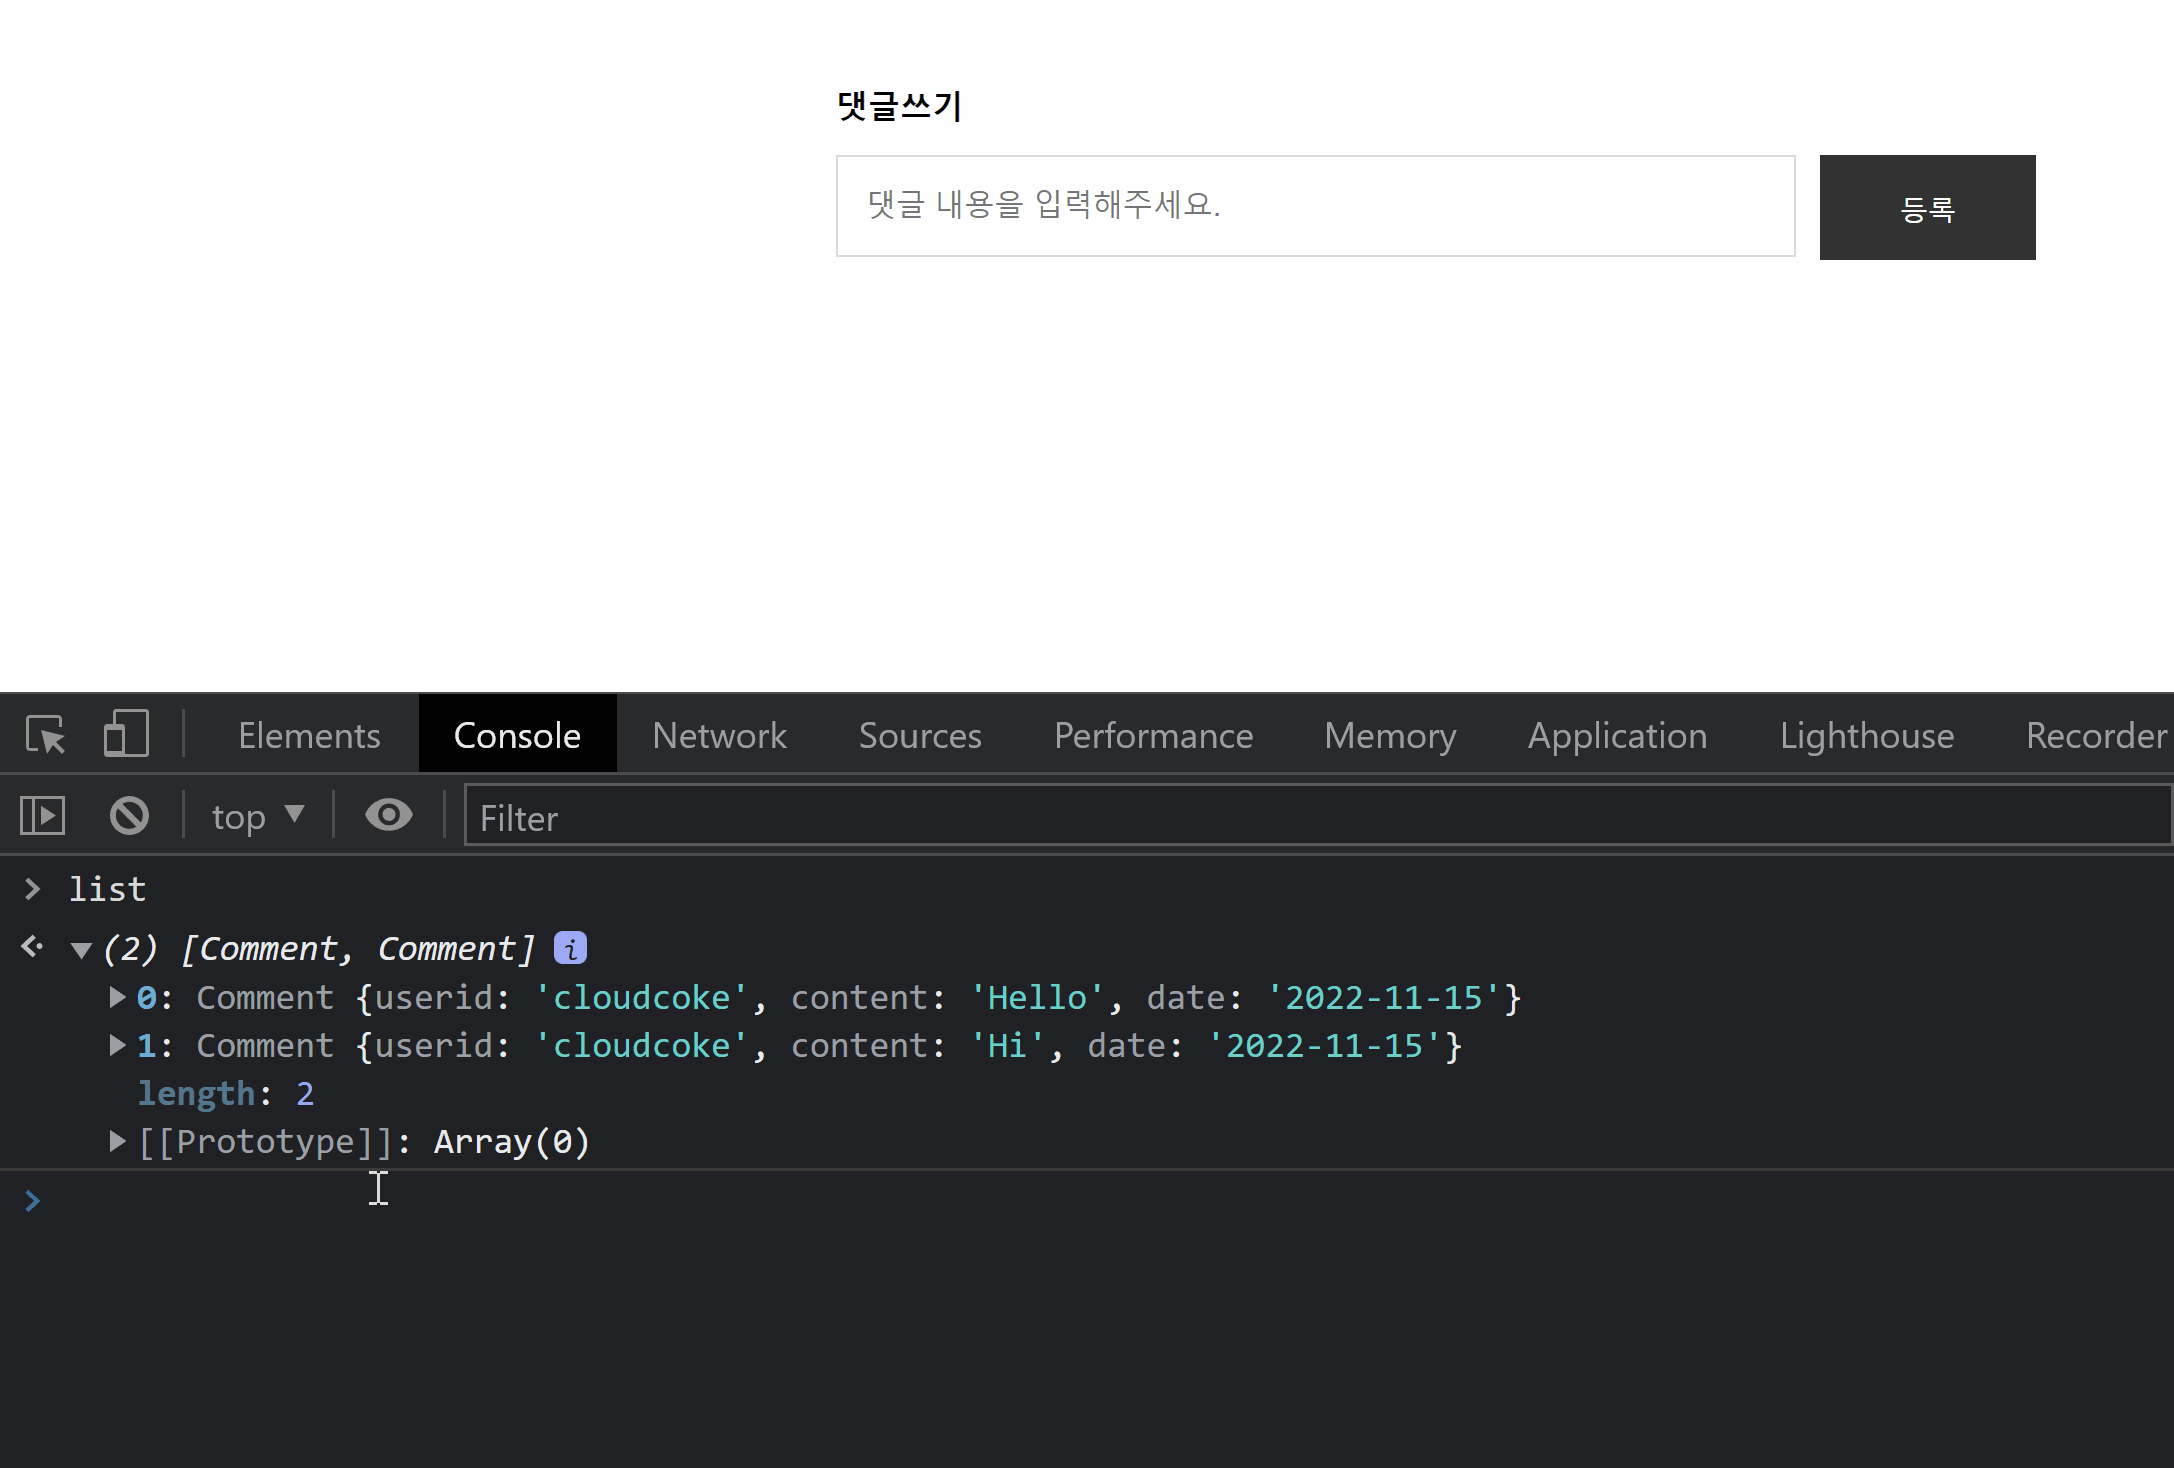Switch to the Sources tab
2174x1468 pixels.
919,735
